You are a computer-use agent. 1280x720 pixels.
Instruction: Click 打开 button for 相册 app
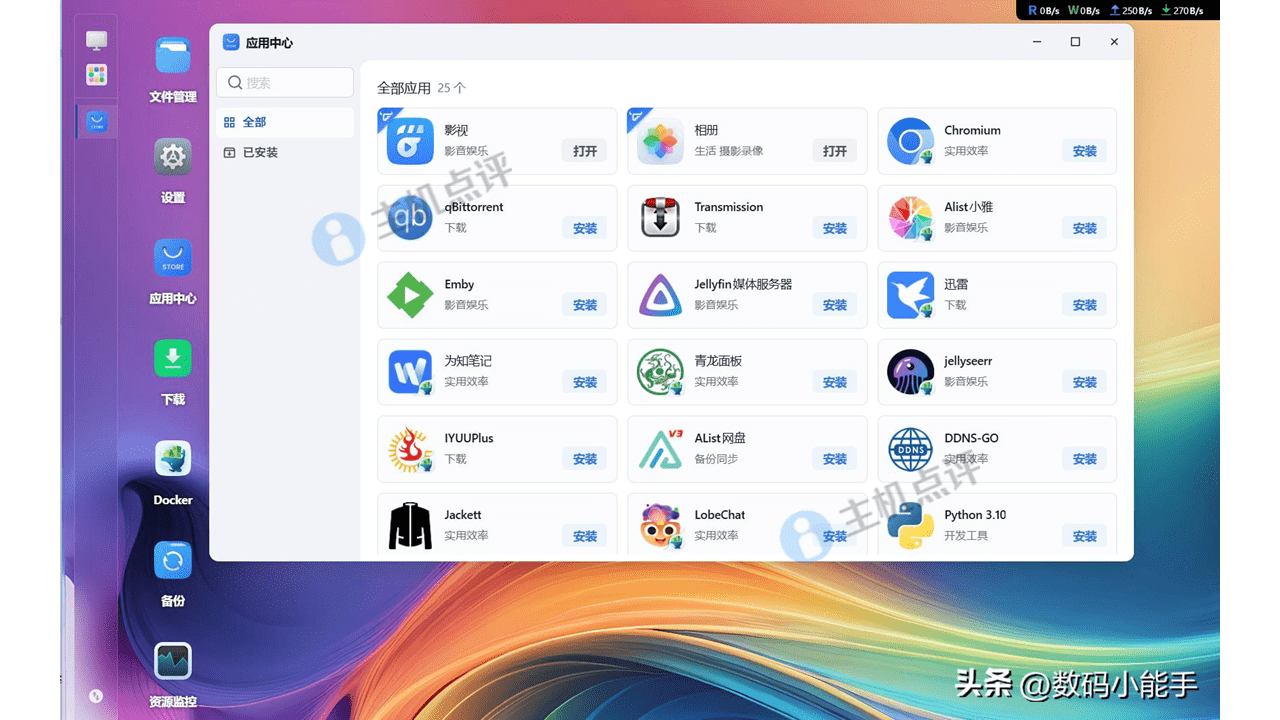pyautogui.click(x=835, y=151)
